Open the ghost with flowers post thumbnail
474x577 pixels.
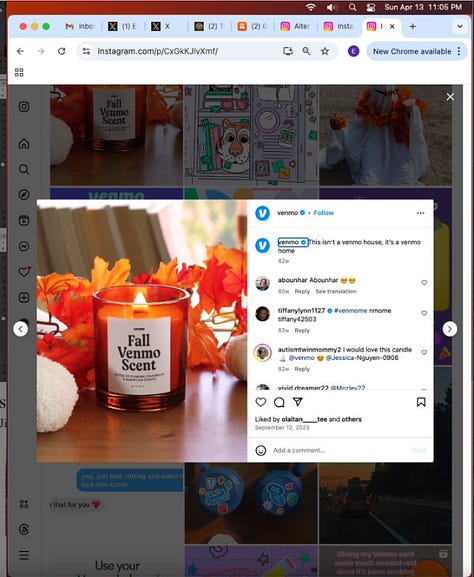(x=385, y=135)
